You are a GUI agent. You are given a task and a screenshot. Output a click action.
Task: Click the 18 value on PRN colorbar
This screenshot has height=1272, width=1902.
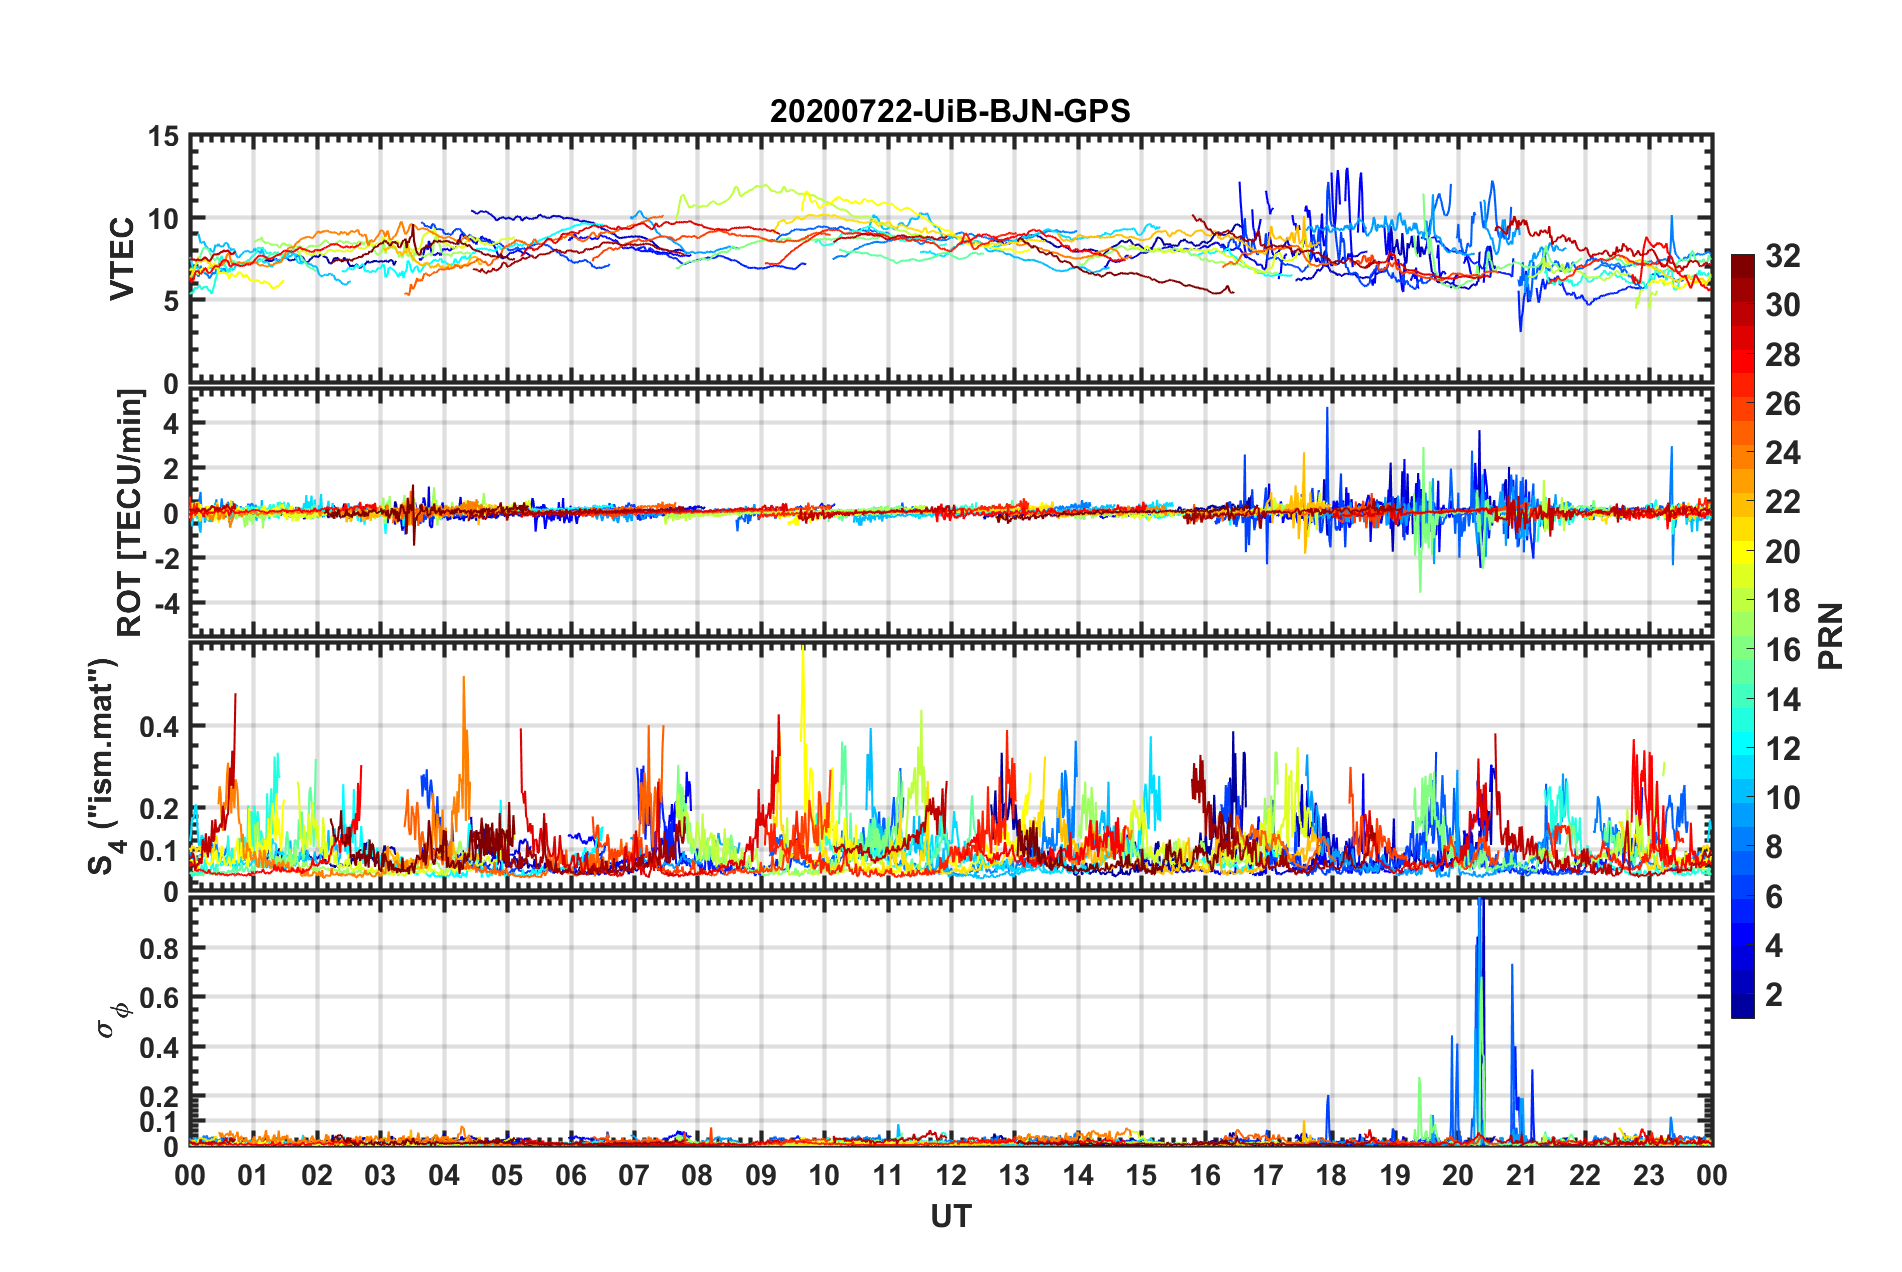[x=1783, y=601]
